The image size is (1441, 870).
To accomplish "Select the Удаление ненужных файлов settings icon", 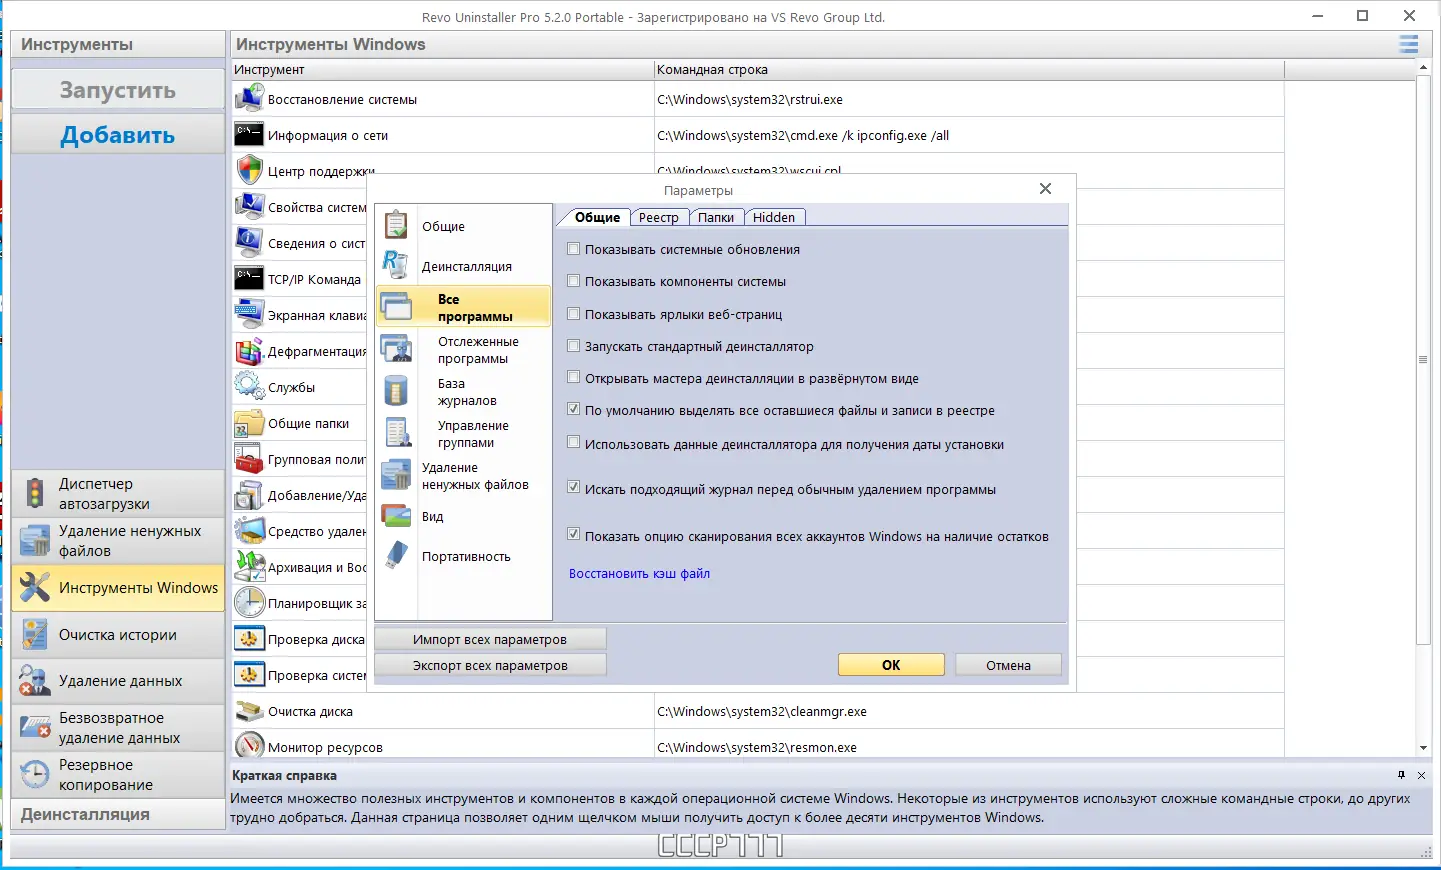I will click(x=396, y=475).
